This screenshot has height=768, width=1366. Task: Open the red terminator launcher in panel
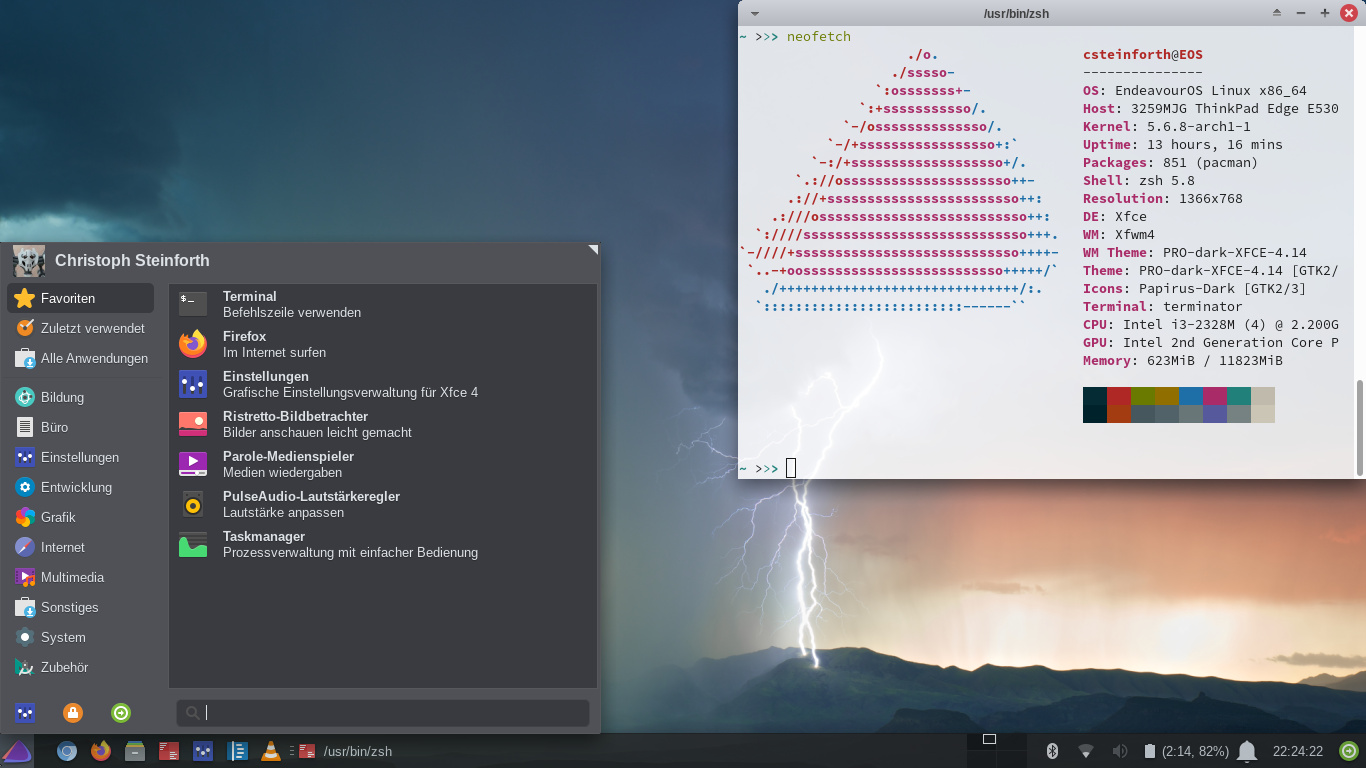pos(169,751)
